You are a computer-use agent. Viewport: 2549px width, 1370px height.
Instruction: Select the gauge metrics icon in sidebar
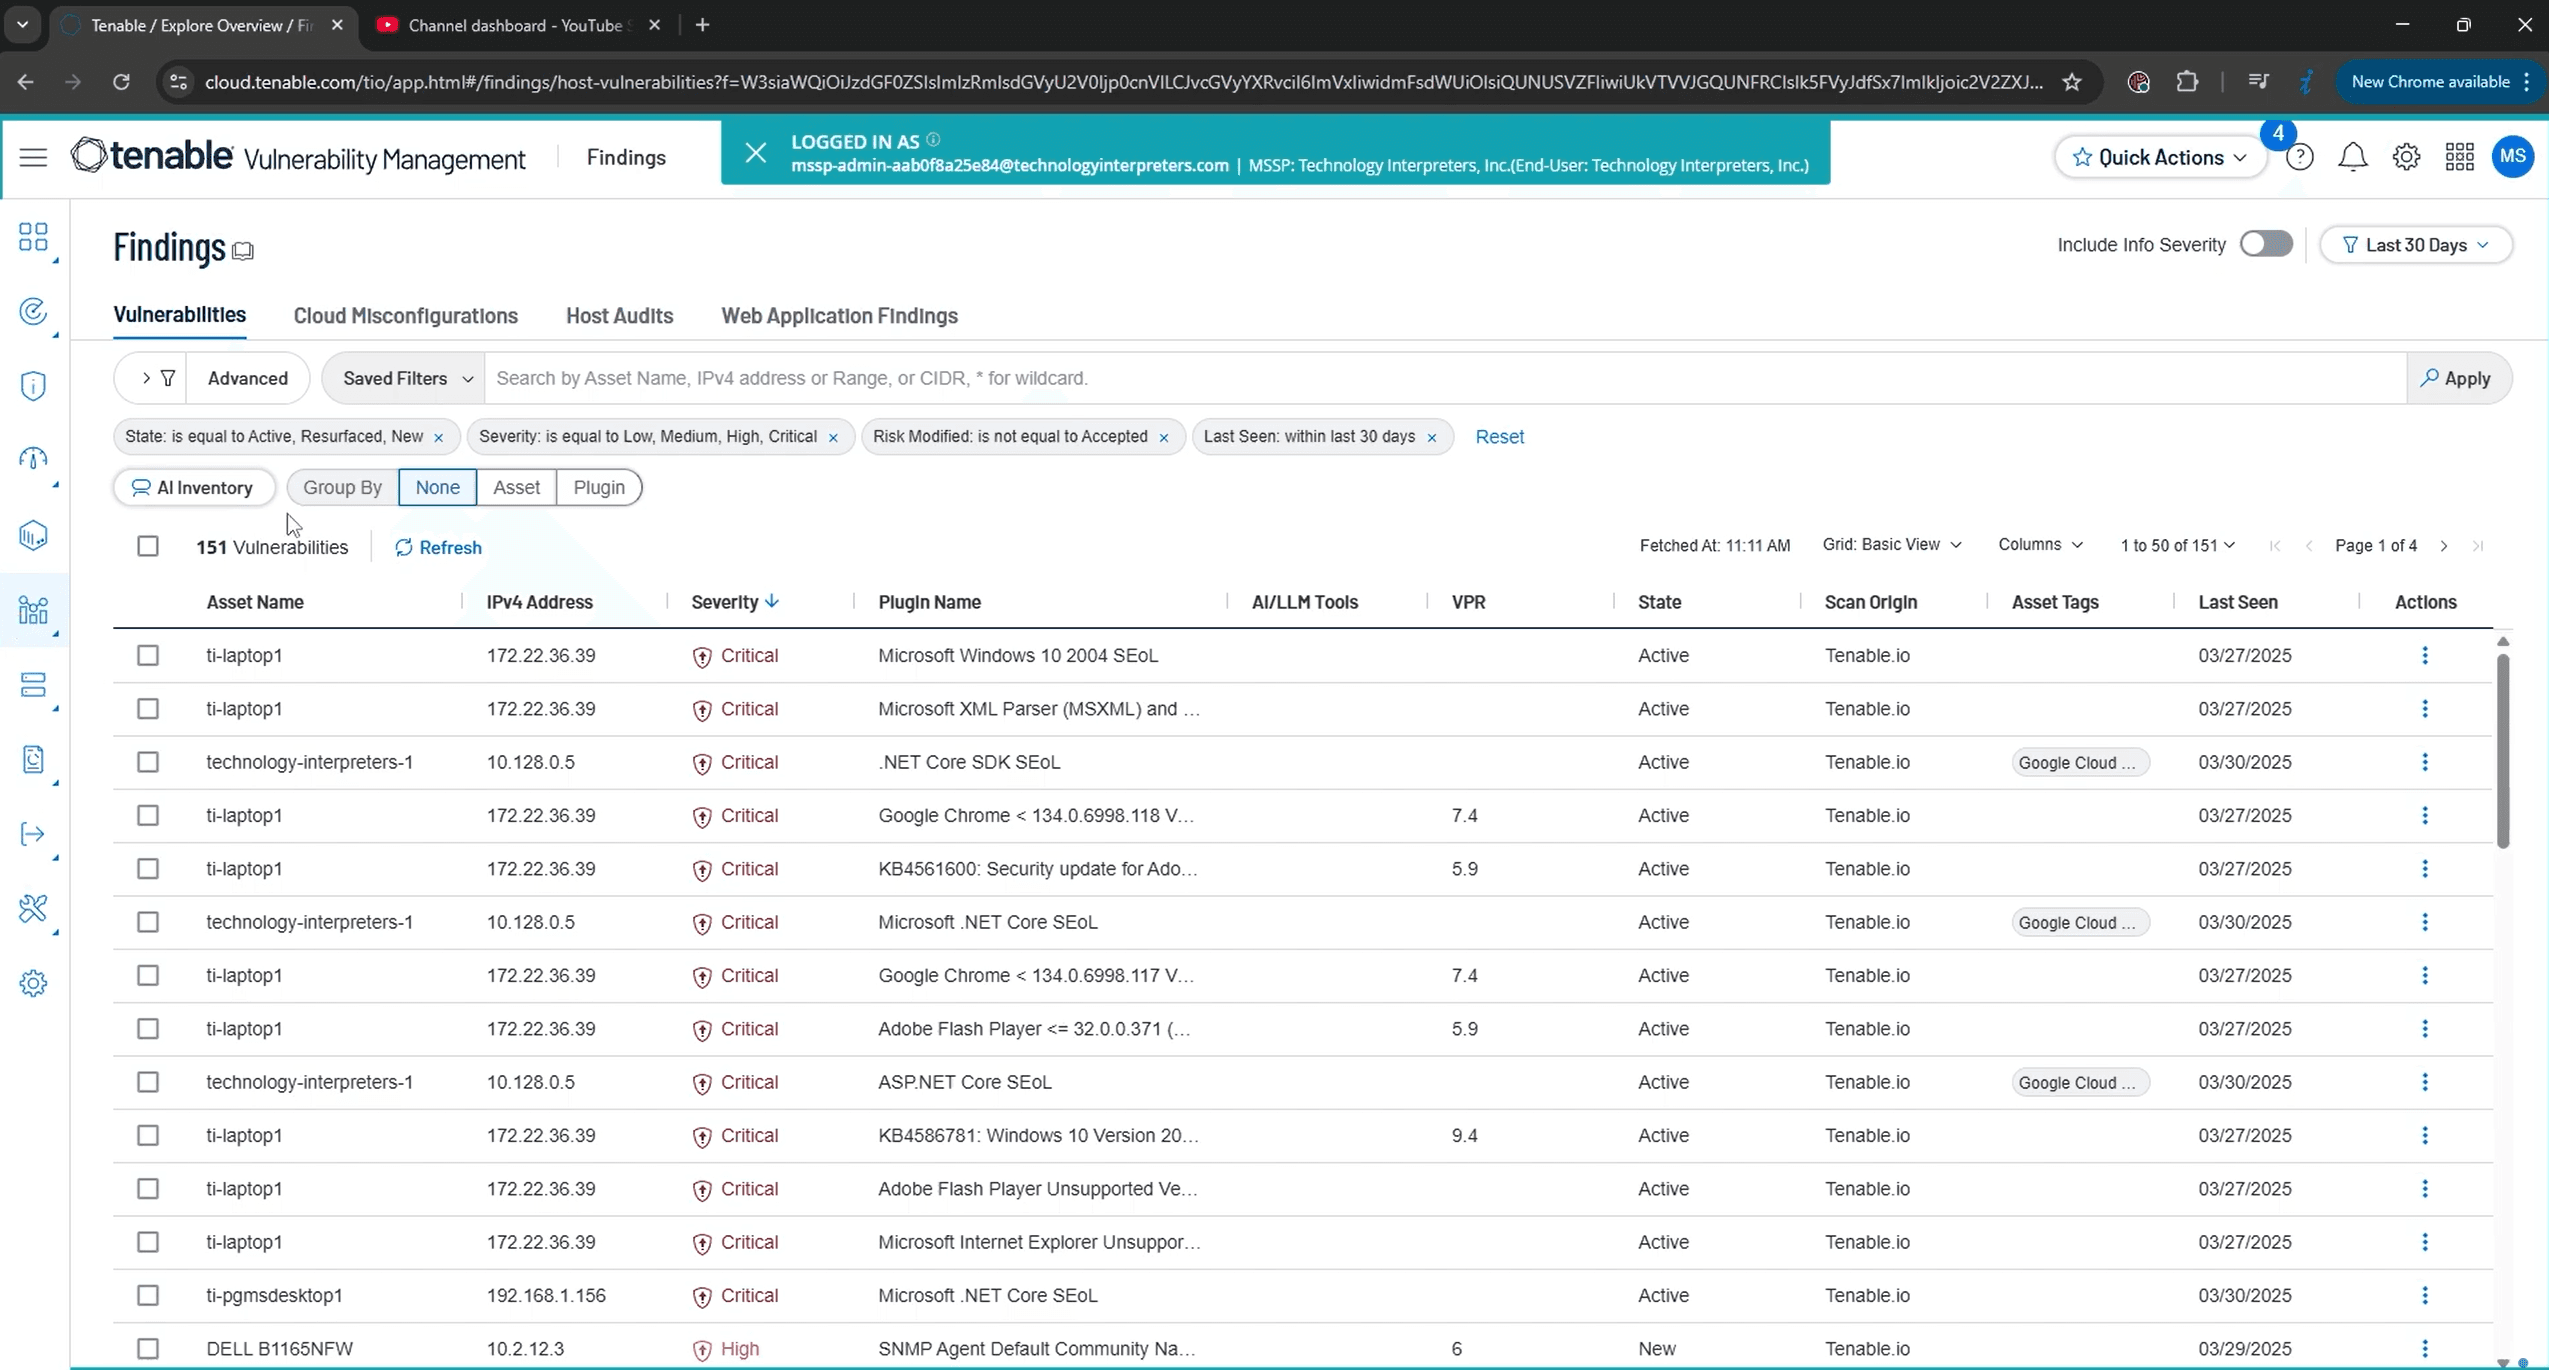[x=33, y=458]
